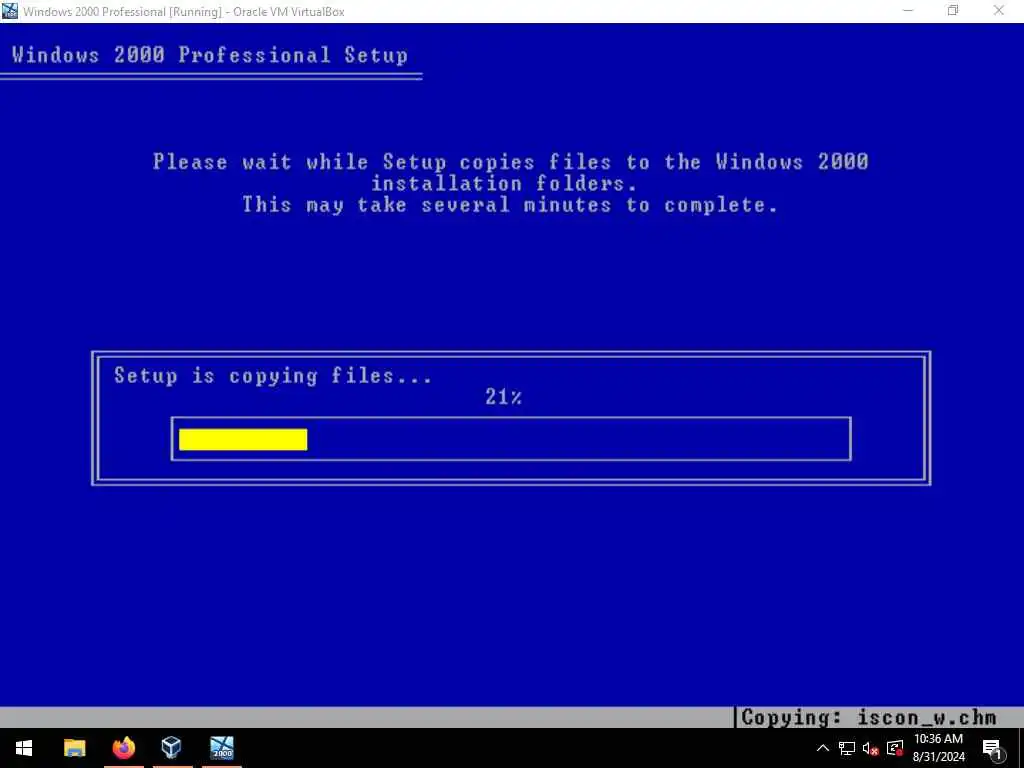This screenshot has height=768, width=1024.
Task: Click 'Please wait while Setup copies' line
Action: point(510,161)
